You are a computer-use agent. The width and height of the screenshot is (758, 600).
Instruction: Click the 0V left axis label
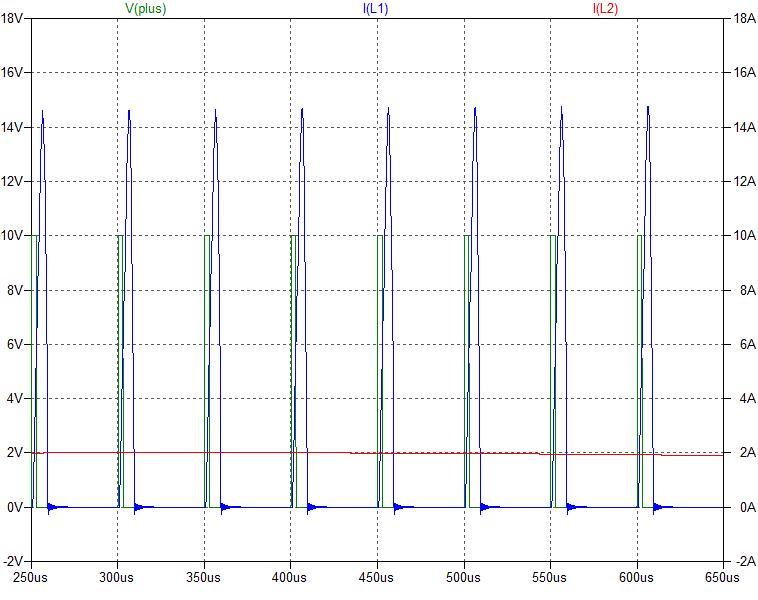tap(15, 507)
